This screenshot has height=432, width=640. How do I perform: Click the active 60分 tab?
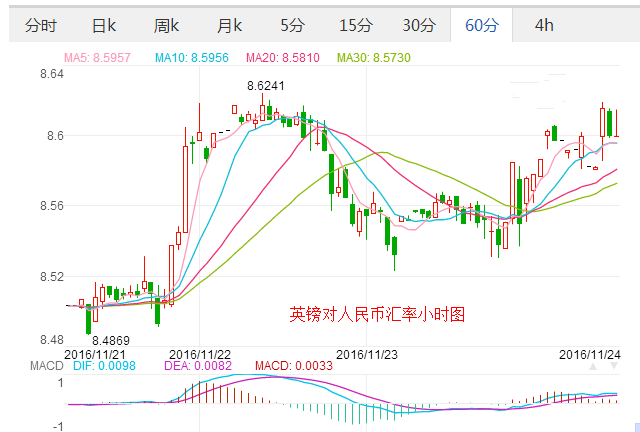[x=482, y=25]
